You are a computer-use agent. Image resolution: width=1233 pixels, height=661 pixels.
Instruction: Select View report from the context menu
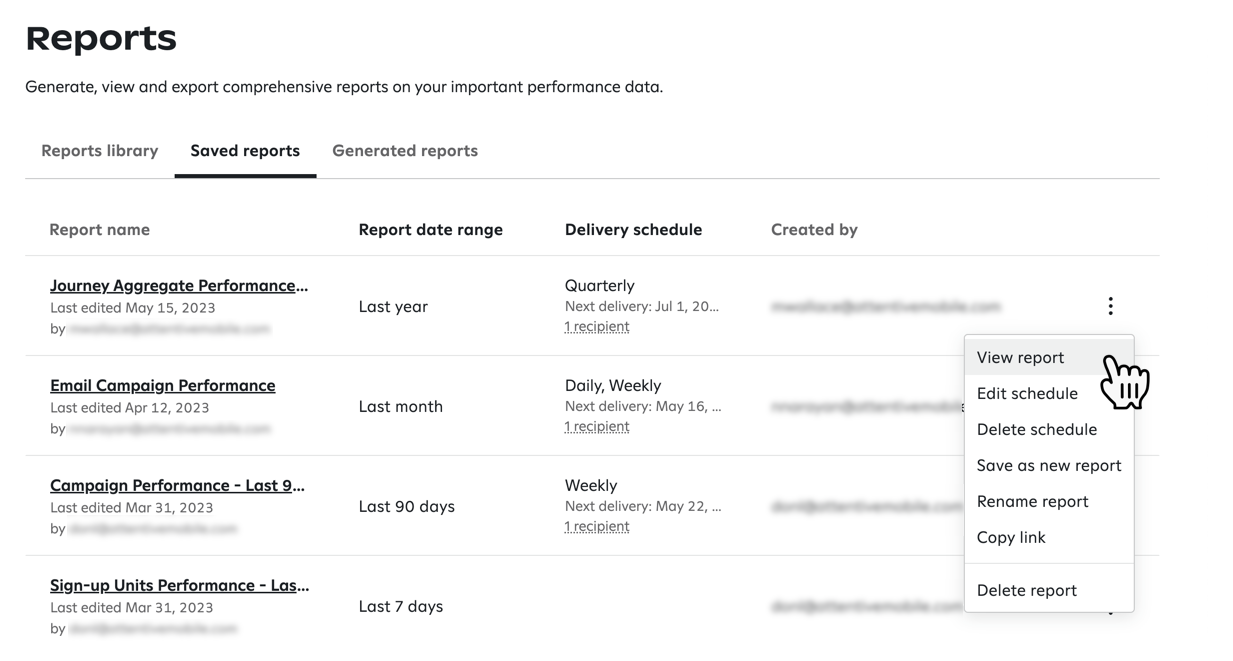(1020, 357)
